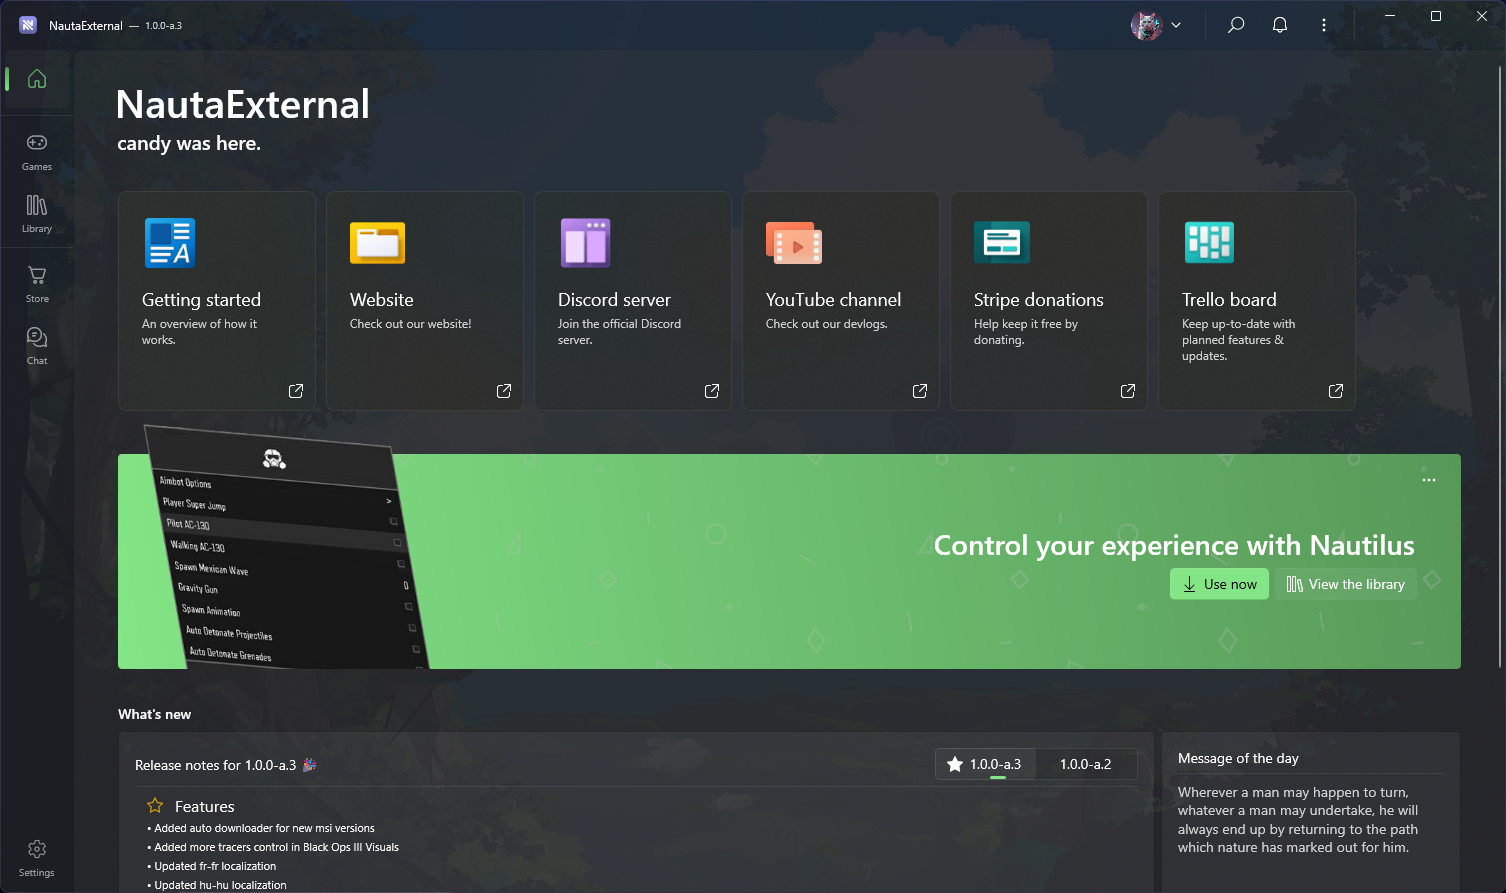Click the search icon in title bar
The height and width of the screenshot is (893, 1506).
[x=1236, y=25]
